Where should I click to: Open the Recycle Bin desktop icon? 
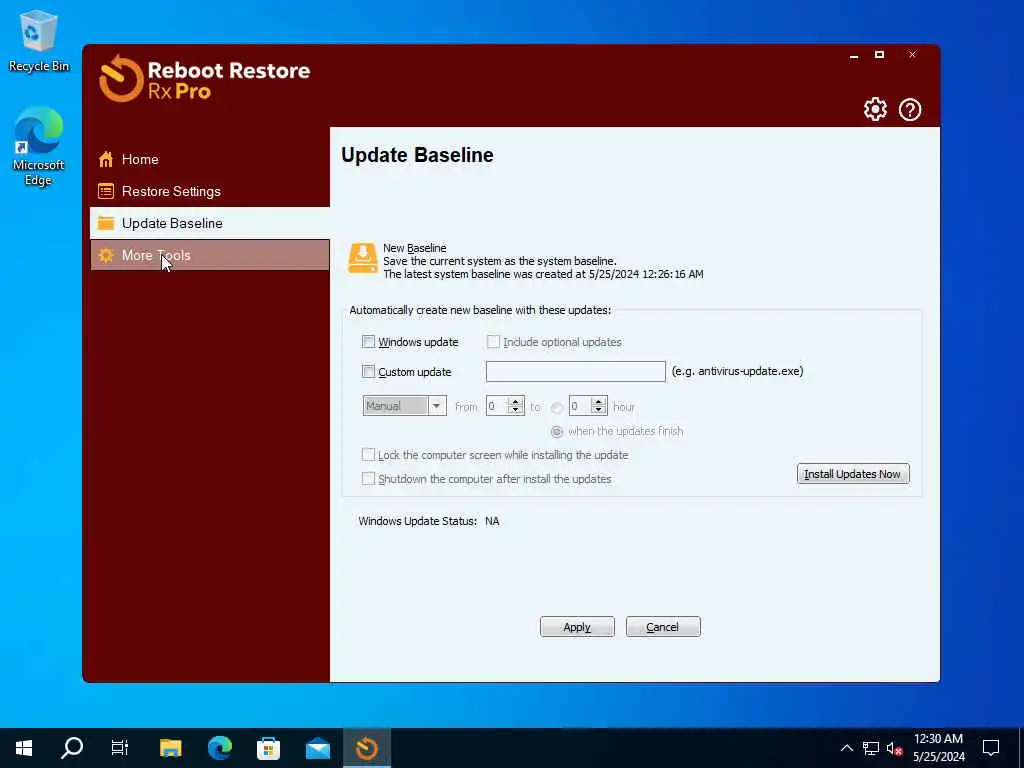click(x=39, y=40)
